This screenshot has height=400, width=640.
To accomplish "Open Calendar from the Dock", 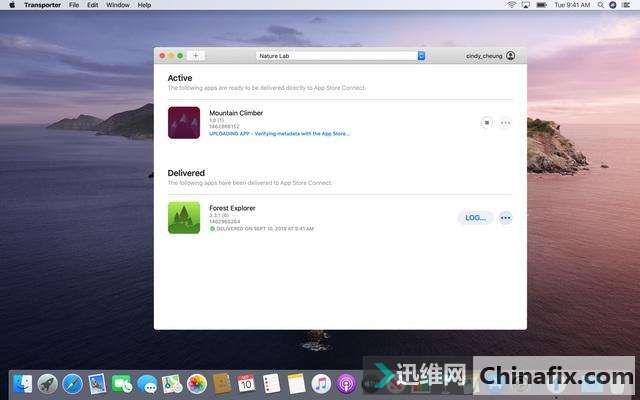I will [247, 384].
